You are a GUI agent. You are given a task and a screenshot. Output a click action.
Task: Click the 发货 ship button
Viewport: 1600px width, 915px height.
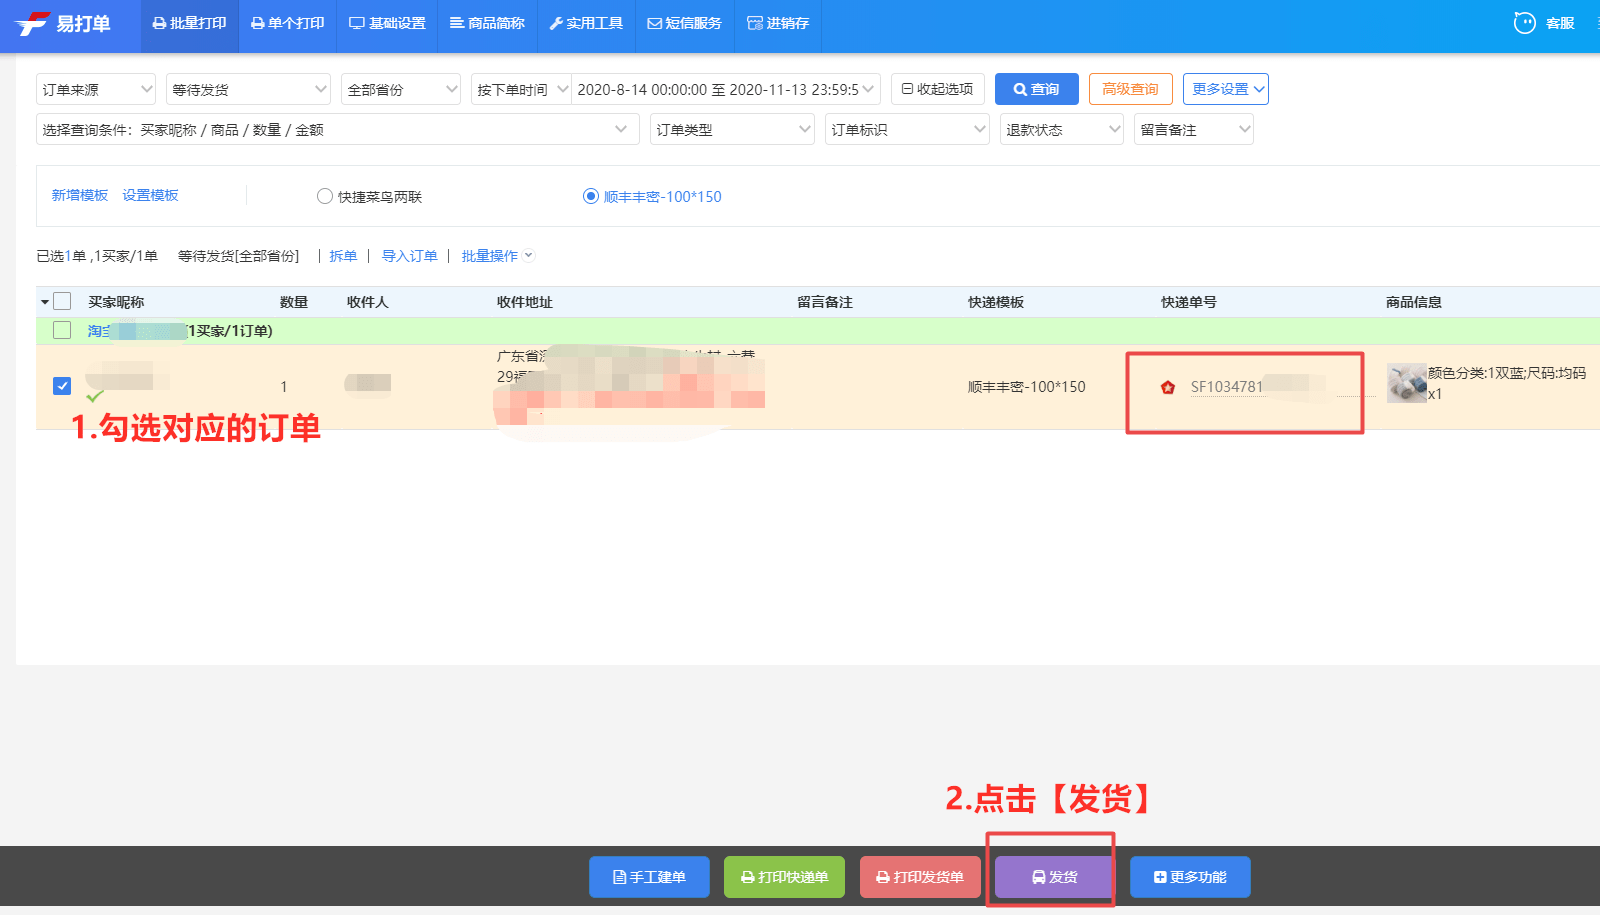pyautogui.click(x=1054, y=877)
